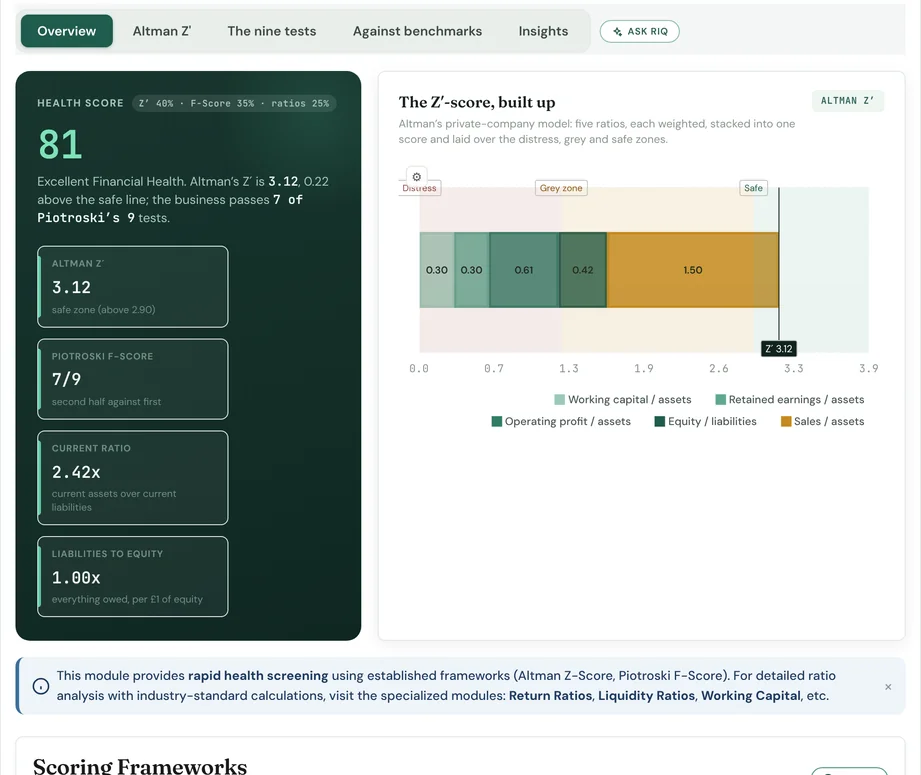Screen dimensions: 921x775
Task: Click the 'Scoring Frameworks' heading
Action: pos(140,766)
